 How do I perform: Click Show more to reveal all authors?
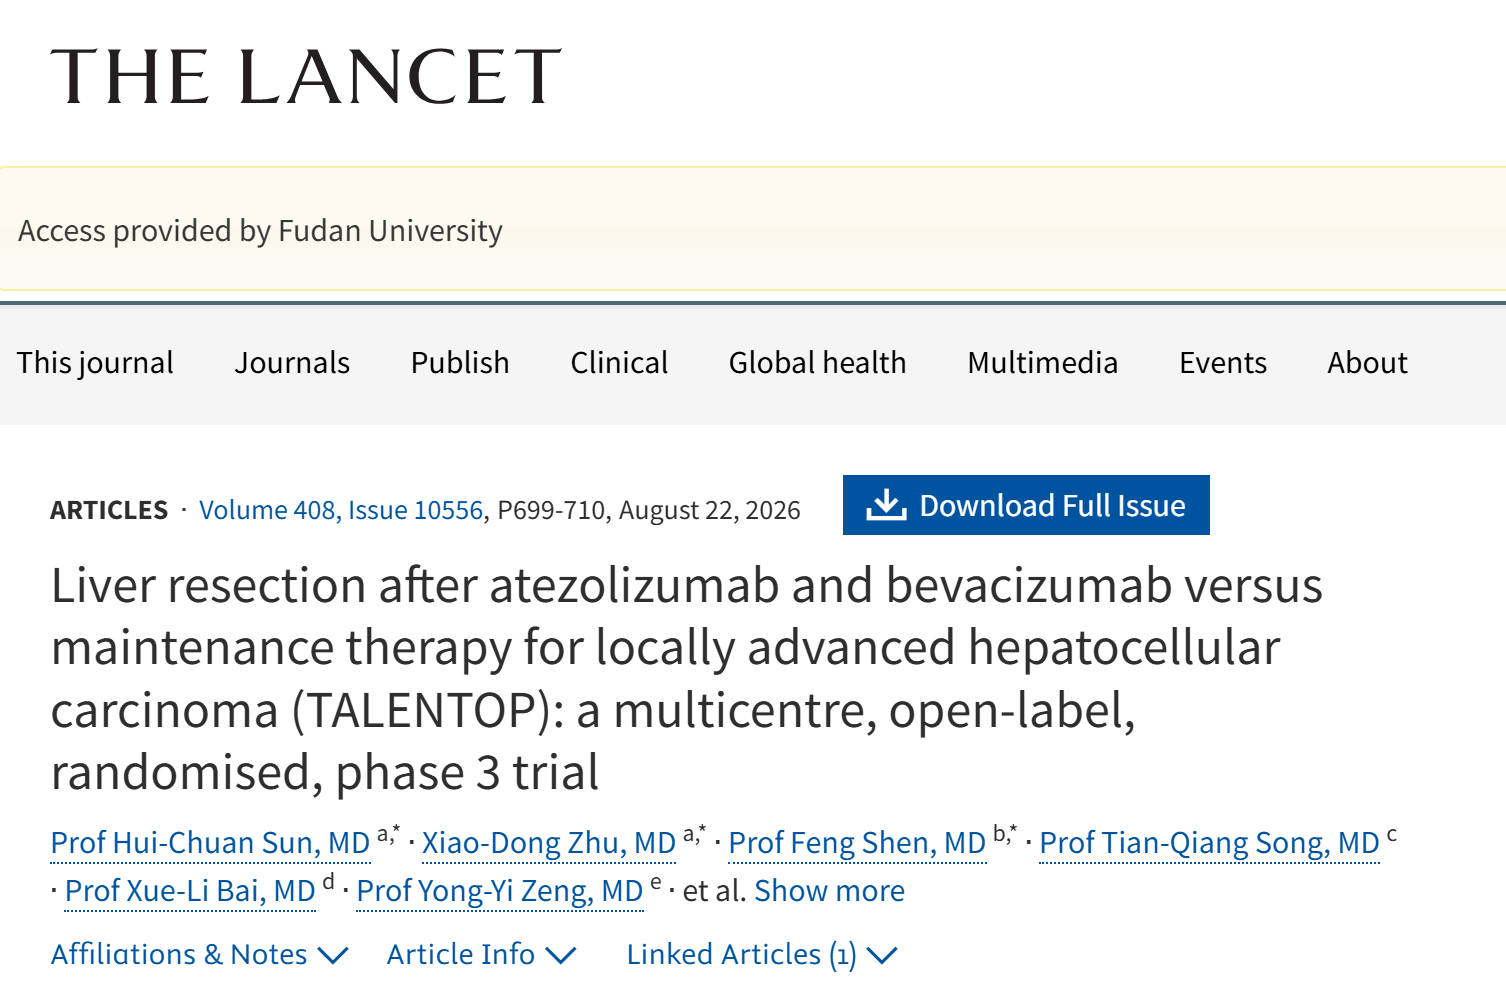click(x=829, y=891)
